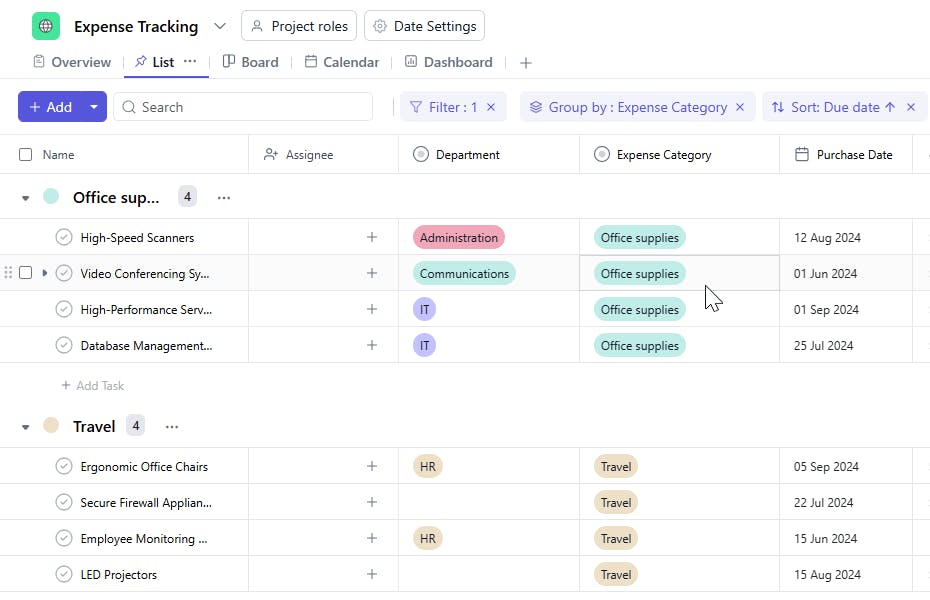The image size is (930, 600).
Task: Open Travel group three-dot menu
Action: pos(172,427)
